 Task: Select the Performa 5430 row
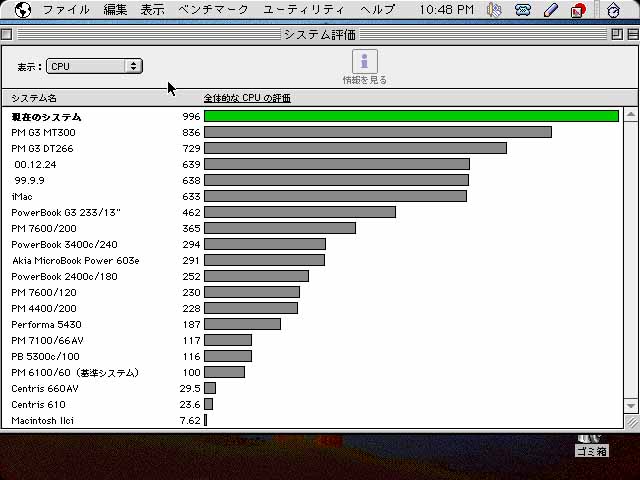[312, 324]
